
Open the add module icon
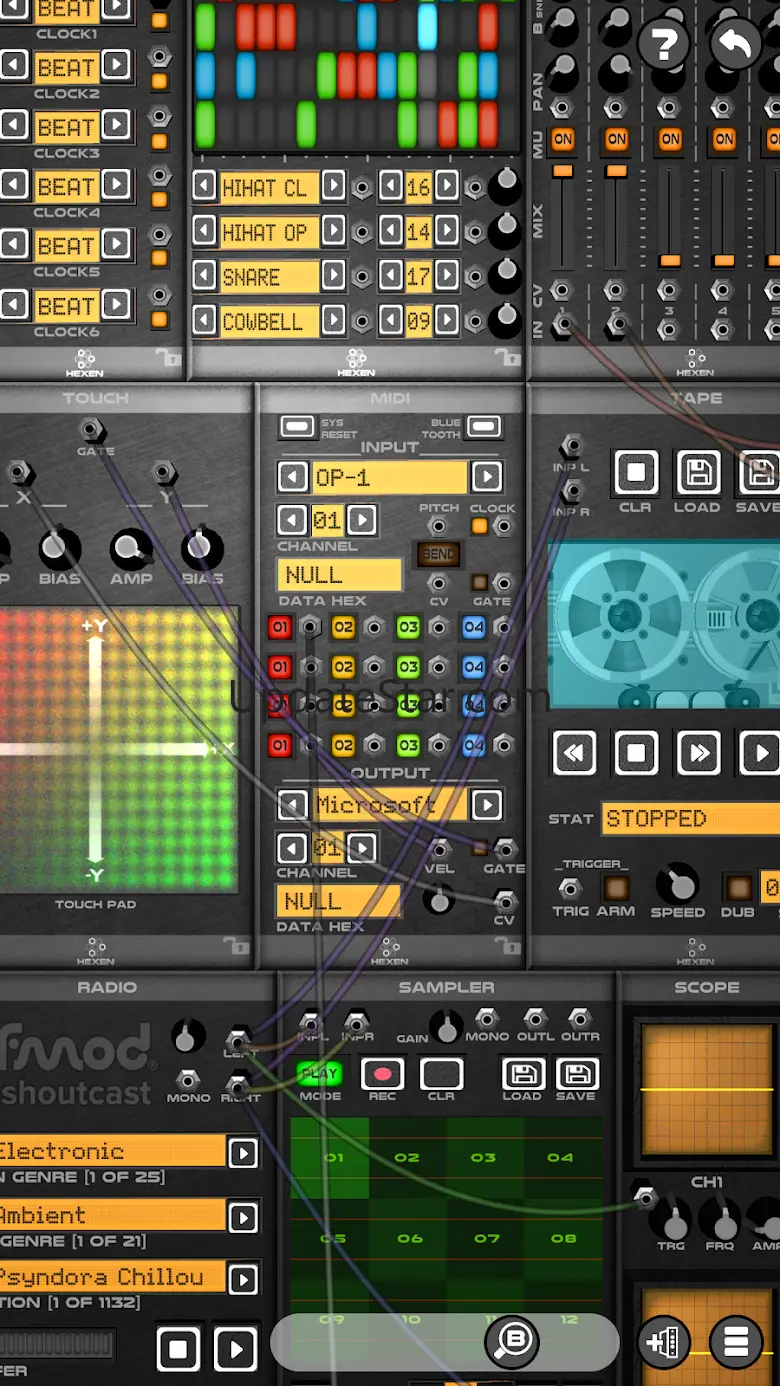pos(663,1342)
